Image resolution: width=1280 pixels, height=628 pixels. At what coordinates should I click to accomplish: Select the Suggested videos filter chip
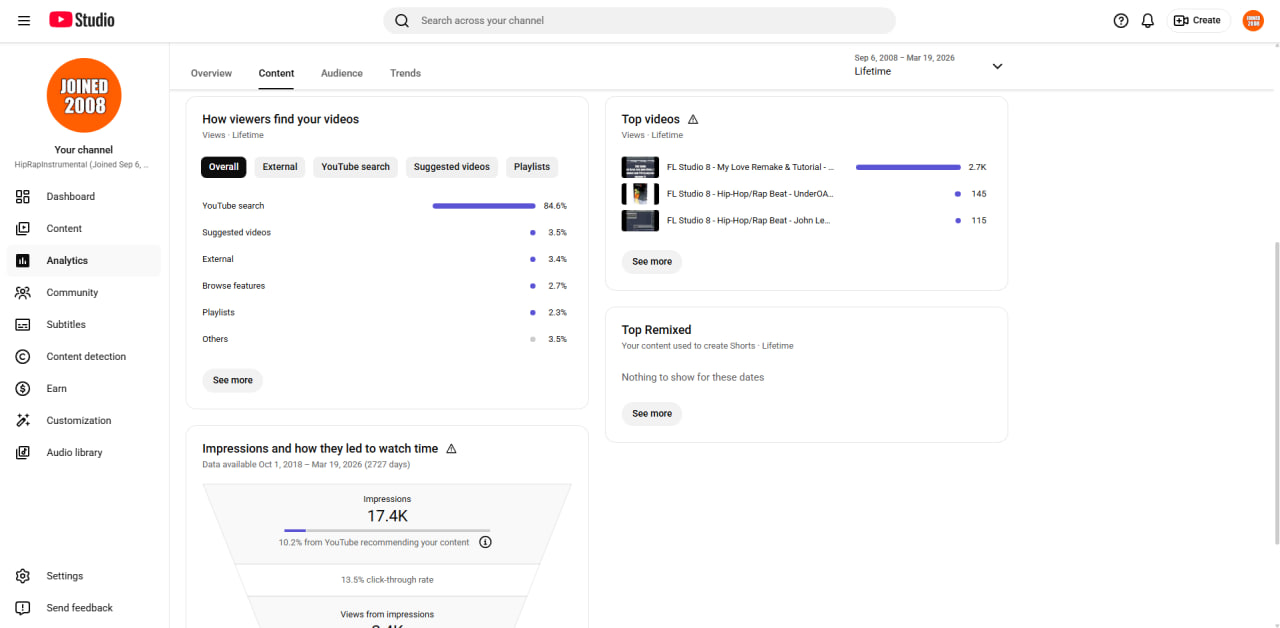click(452, 167)
